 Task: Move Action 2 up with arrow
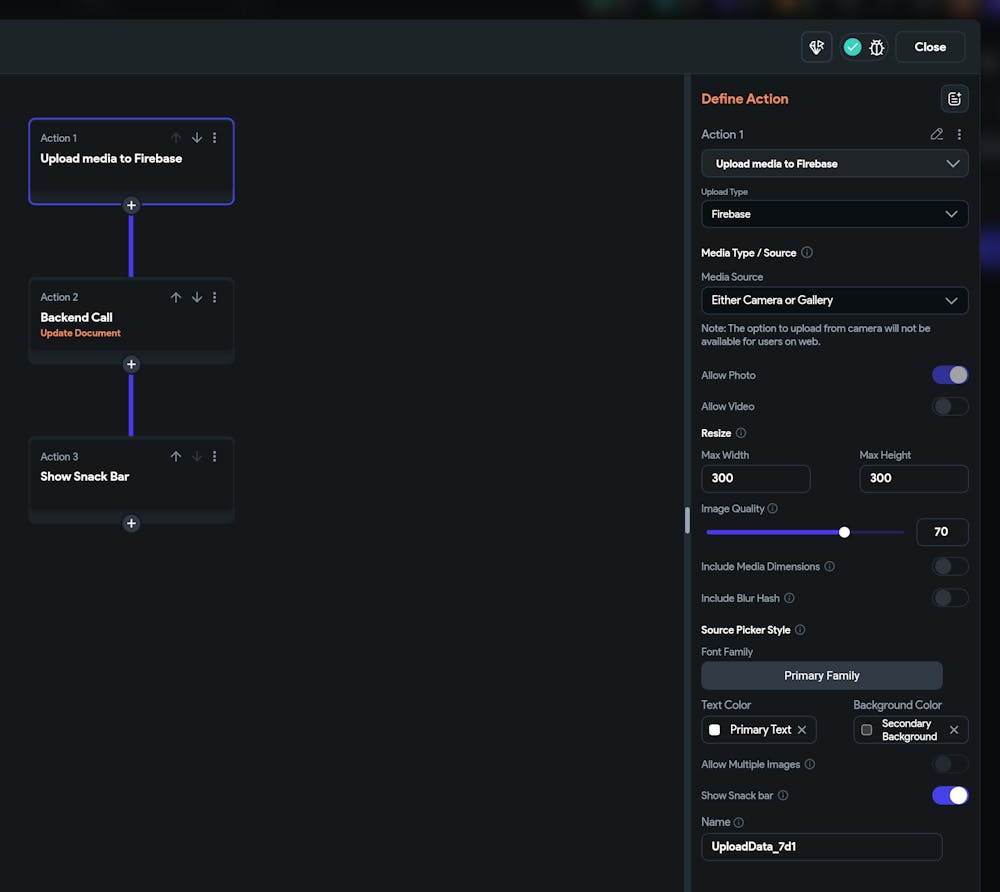click(x=176, y=297)
